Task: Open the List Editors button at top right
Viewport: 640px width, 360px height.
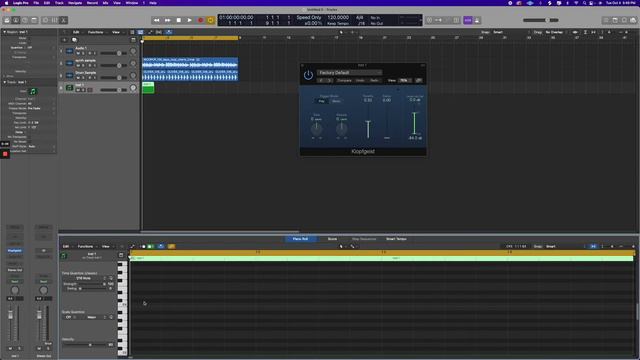Action: click(606, 20)
